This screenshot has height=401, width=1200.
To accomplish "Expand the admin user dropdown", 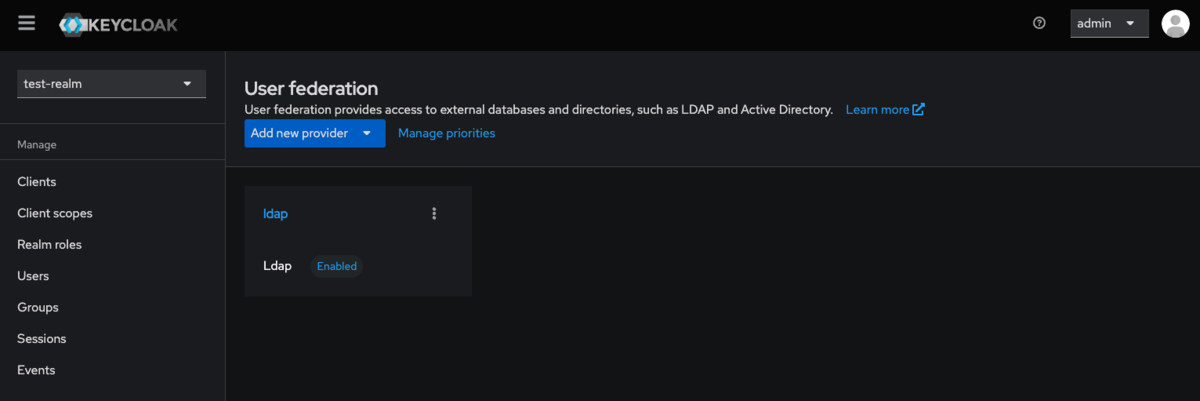I will click(1109, 23).
